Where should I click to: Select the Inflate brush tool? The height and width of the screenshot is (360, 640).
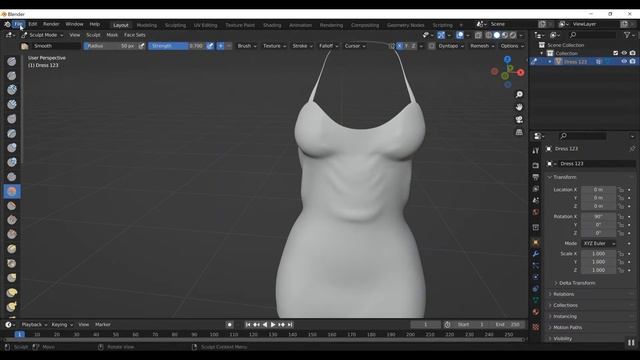[x=12, y=148]
